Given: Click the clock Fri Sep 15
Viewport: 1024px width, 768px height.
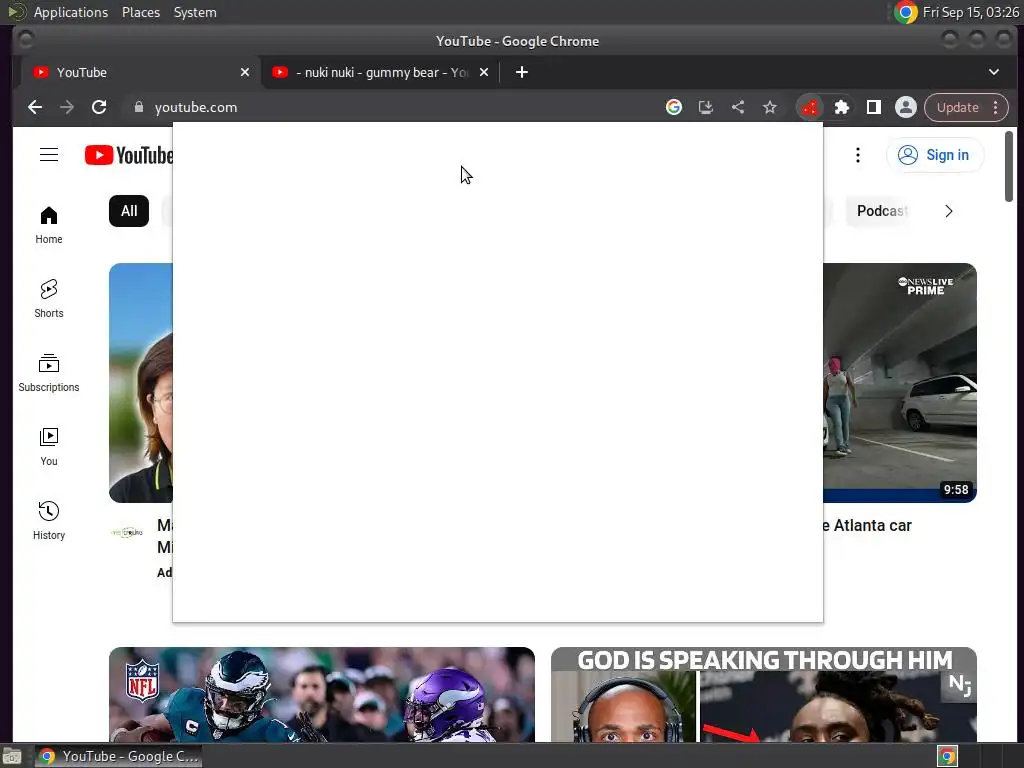Looking at the screenshot, I should [x=970, y=12].
